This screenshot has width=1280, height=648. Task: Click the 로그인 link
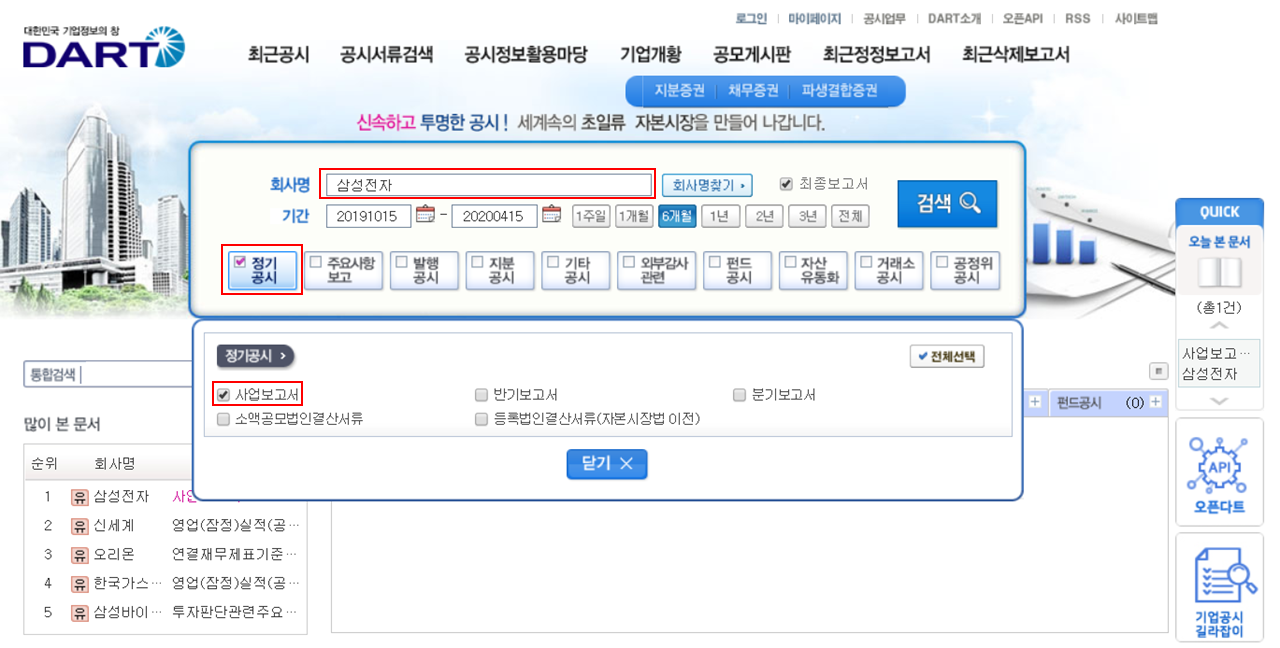[751, 18]
